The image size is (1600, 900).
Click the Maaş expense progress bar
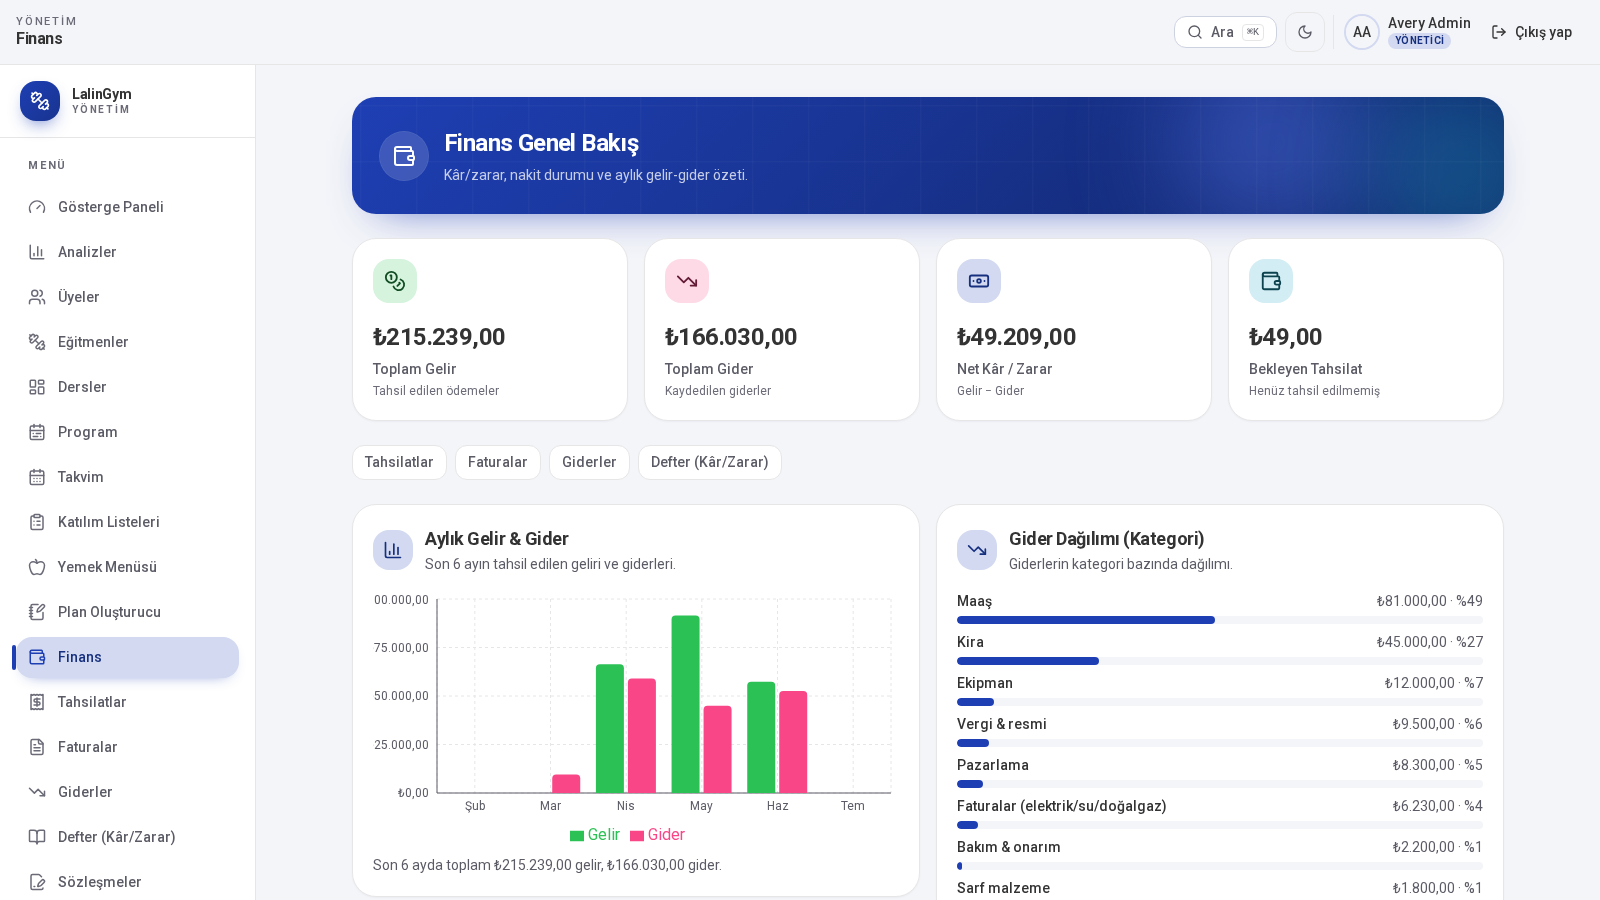pos(1220,620)
